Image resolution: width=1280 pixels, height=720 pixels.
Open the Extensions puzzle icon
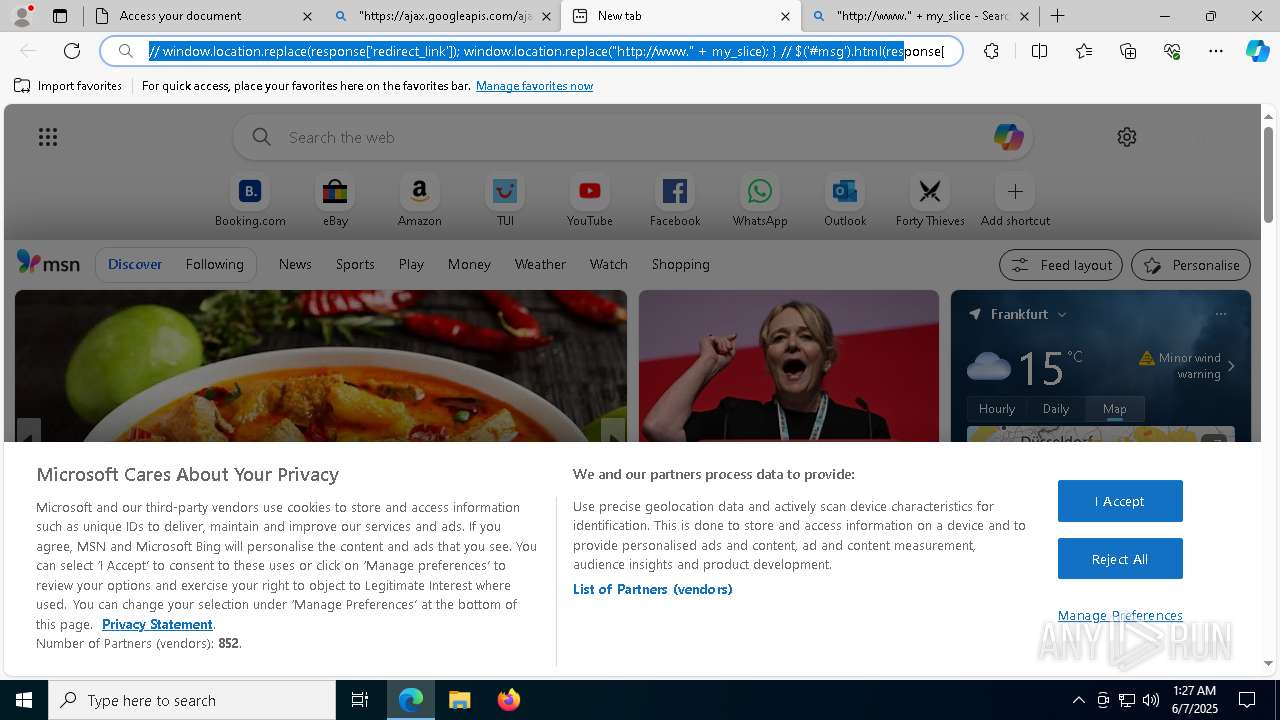click(991, 51)
